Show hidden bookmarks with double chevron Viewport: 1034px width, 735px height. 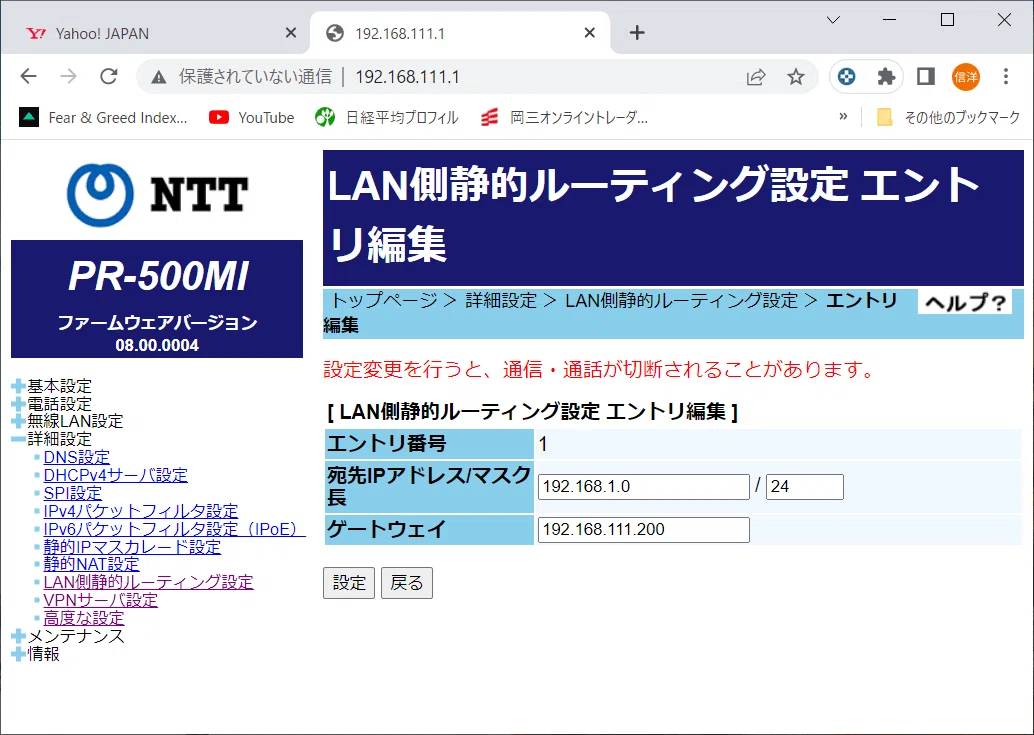tap(843, 117)
